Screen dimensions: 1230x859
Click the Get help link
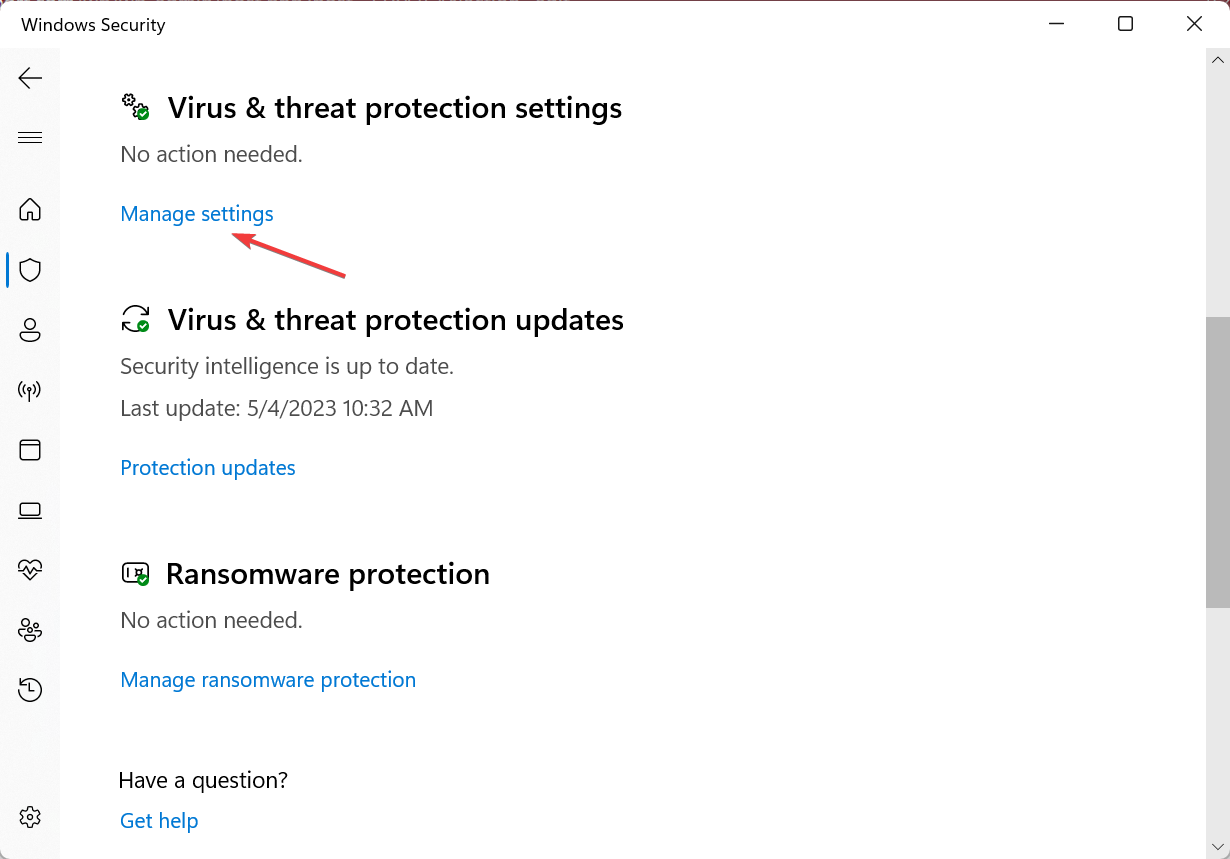pos(158,820)
